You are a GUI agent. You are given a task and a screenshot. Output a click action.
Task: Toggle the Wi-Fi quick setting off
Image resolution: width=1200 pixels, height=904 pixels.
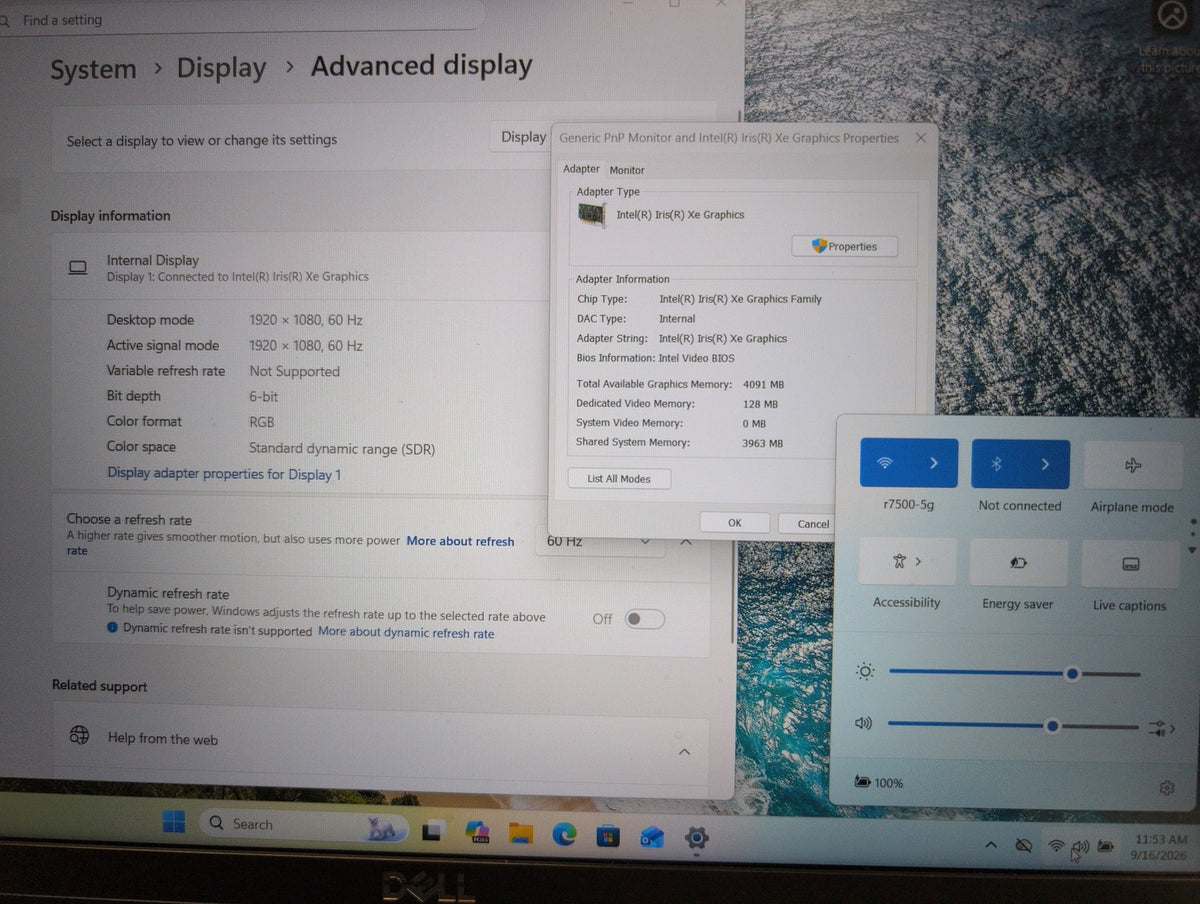pyautogui.click(x=885, y=464)
